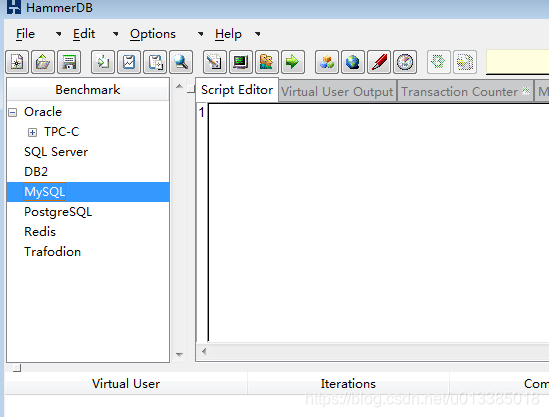Click the pale yellow status field in toolbar

(x=517, y=62)
